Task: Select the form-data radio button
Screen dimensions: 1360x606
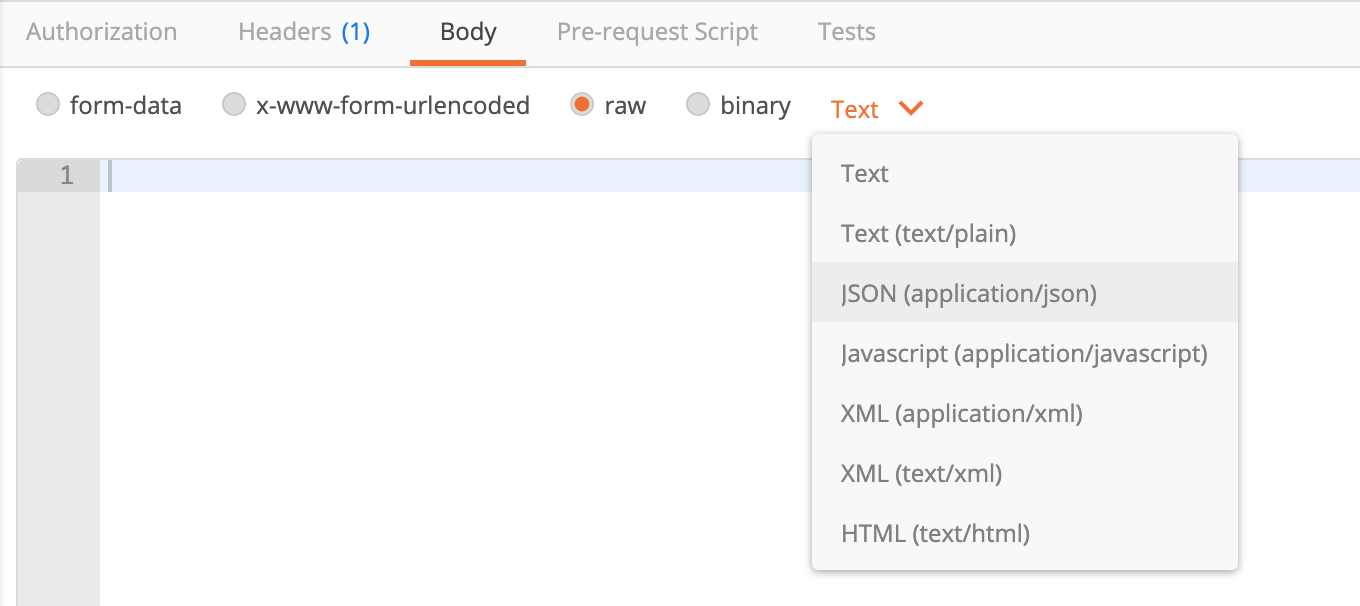Action: [x=48, y=105]
